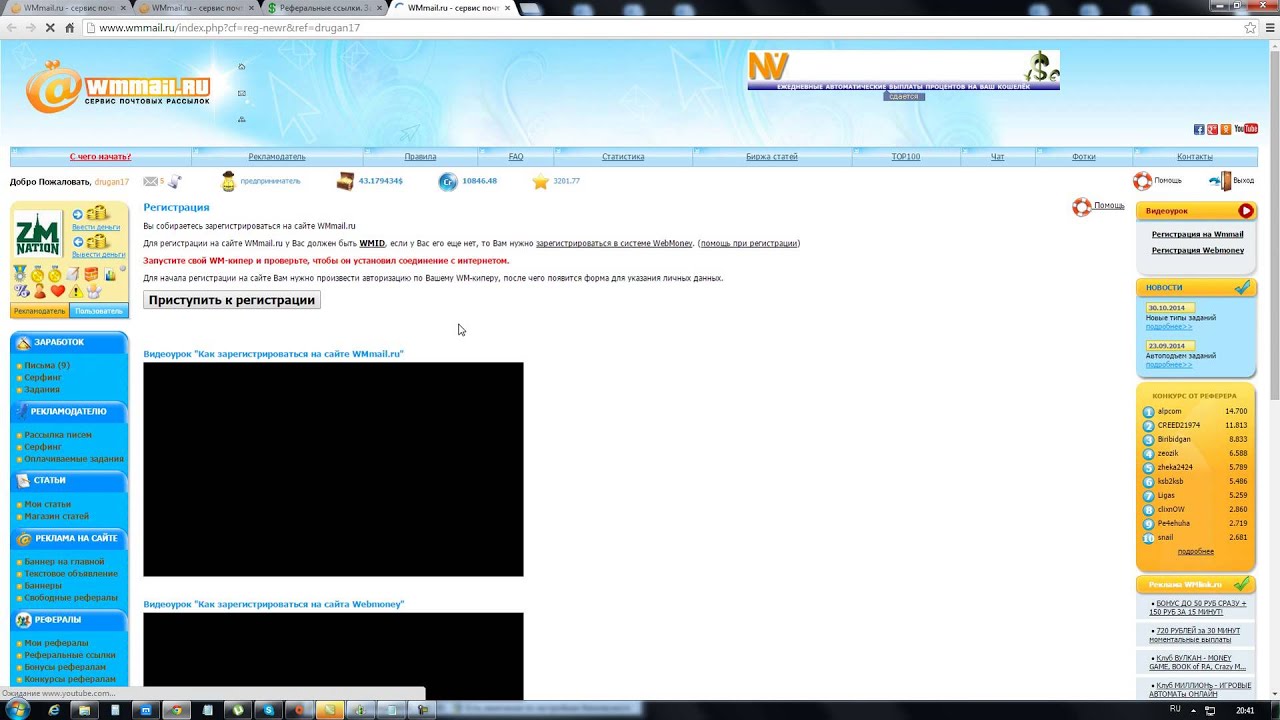The height and width of the screenshot is (720, 1280).
Task: Open the '720 РУБЛЕЙ за 30 МИНУТ' ad link
Action: pos(1196,635)
